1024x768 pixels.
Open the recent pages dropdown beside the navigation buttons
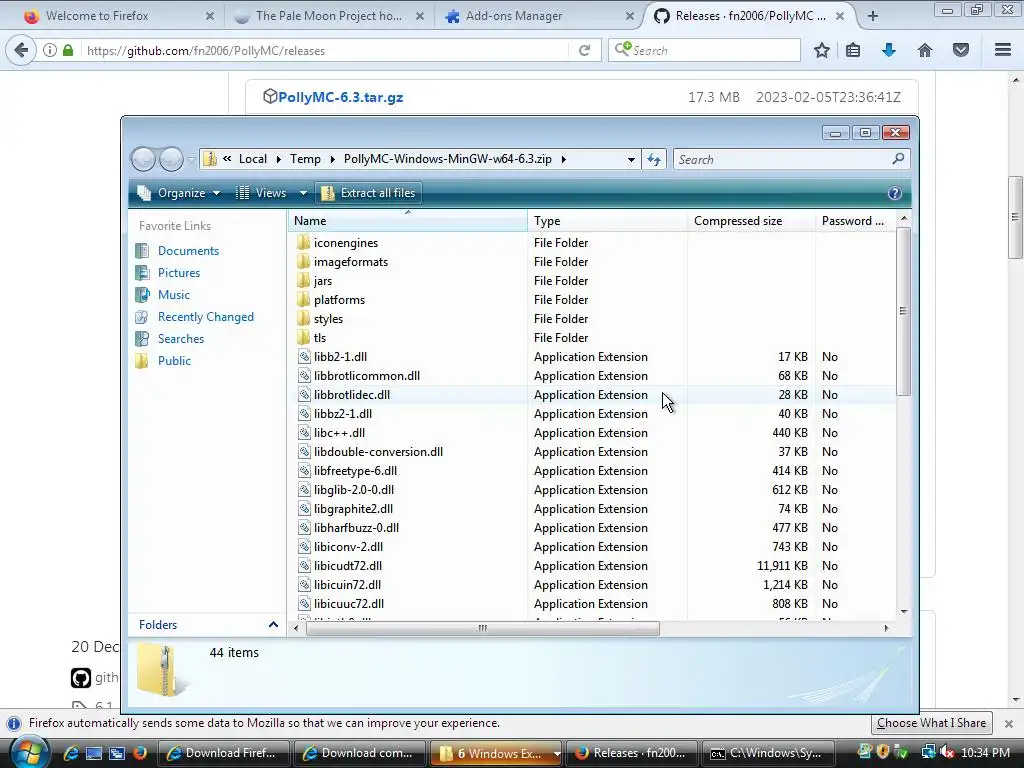tap(191, 159)
